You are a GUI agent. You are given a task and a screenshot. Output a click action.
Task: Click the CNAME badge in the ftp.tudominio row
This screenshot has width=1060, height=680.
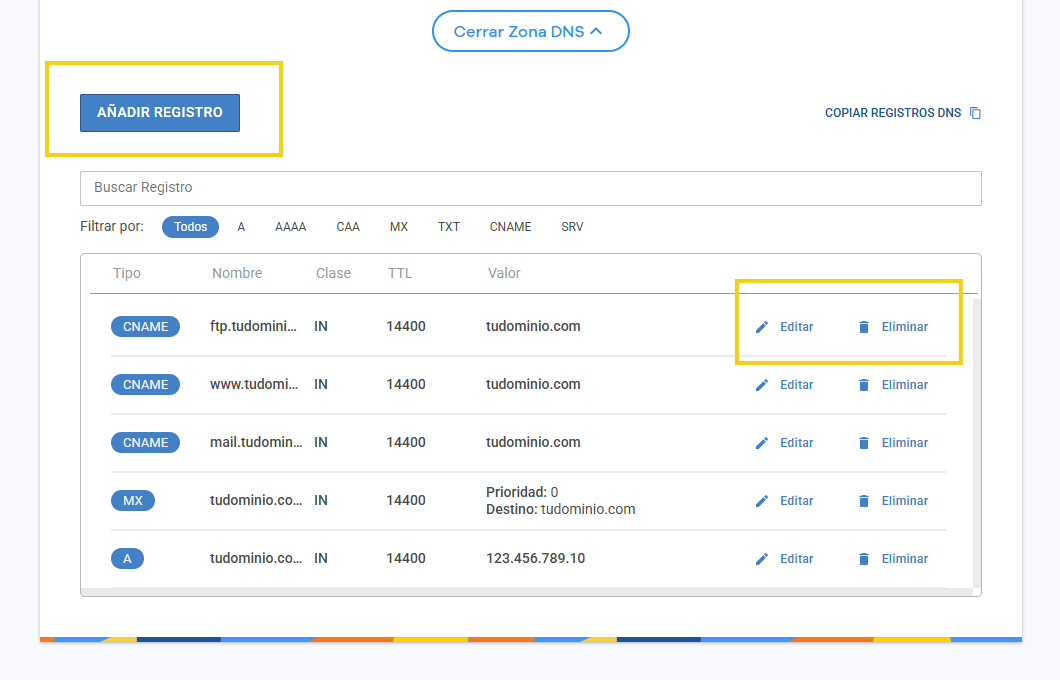click(x=145, y=326)
